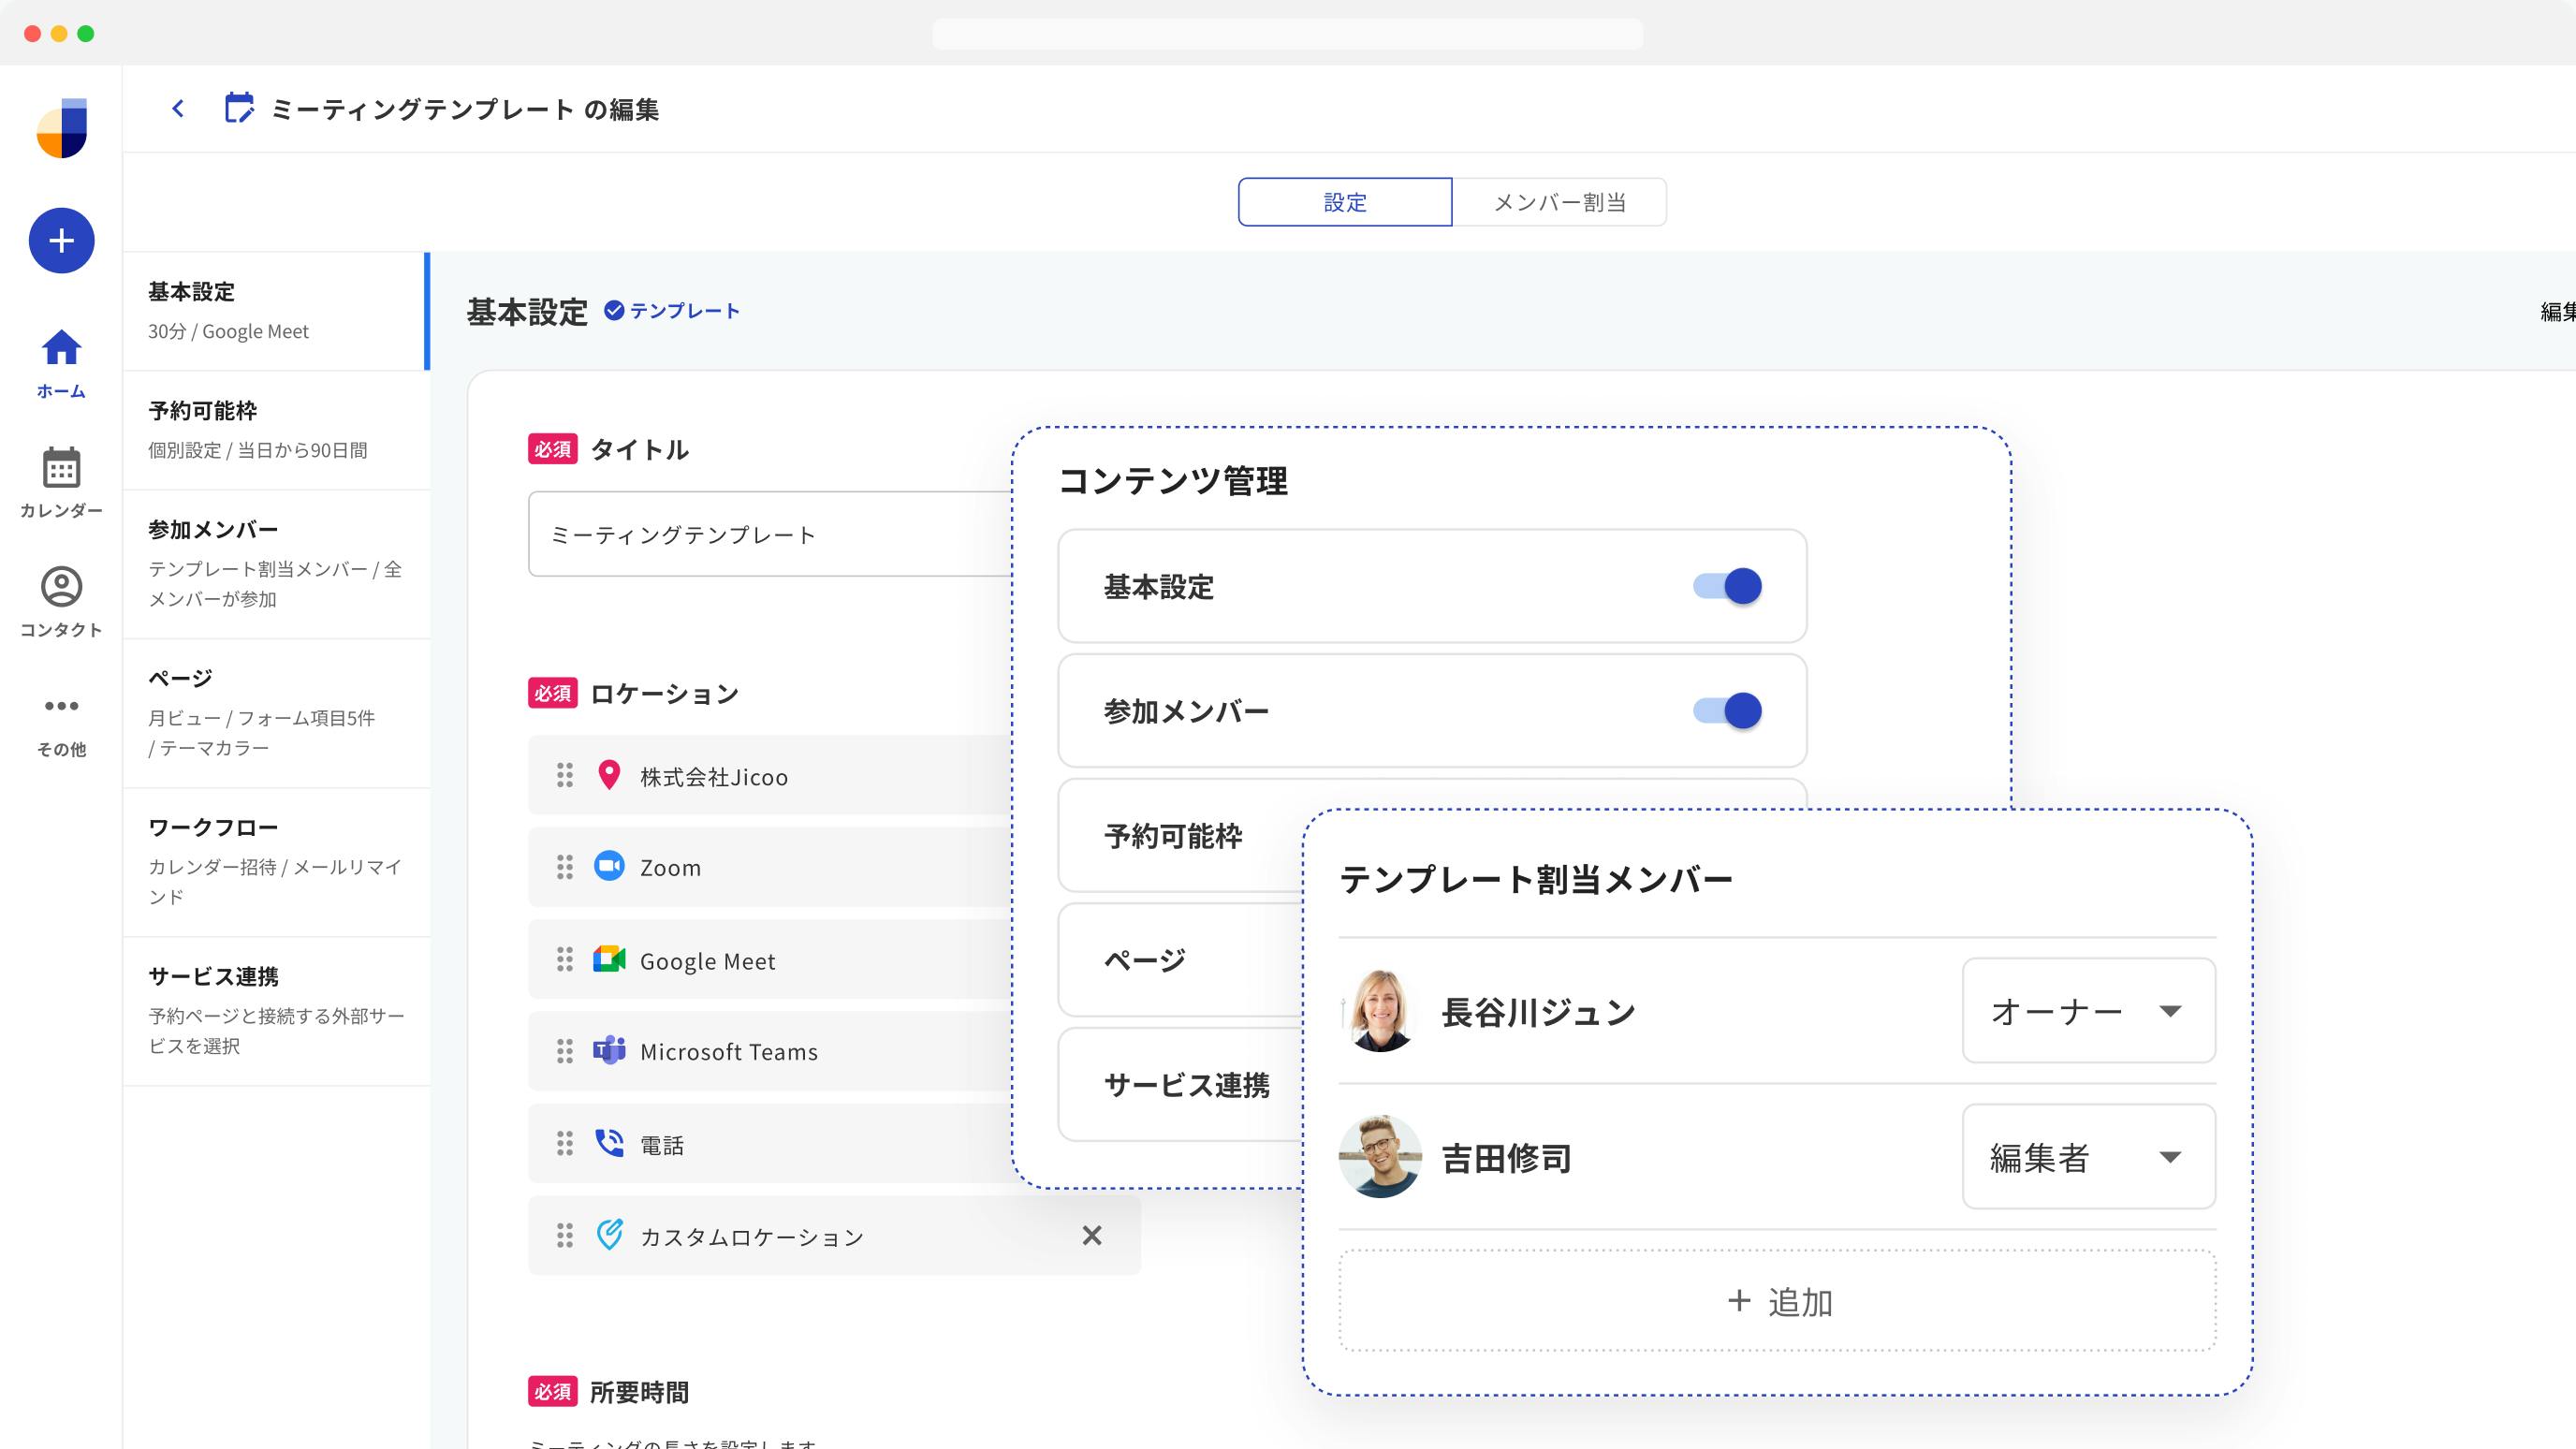
Task: Open the 編集者 role dropdown for 吉田修司
Action: [x=2088, y=1157]
